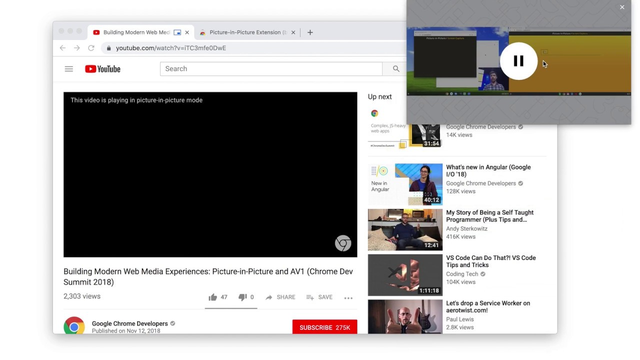Click the address bar lock icon
Viewport: 640px width, 360px height.
pos(109,48)
